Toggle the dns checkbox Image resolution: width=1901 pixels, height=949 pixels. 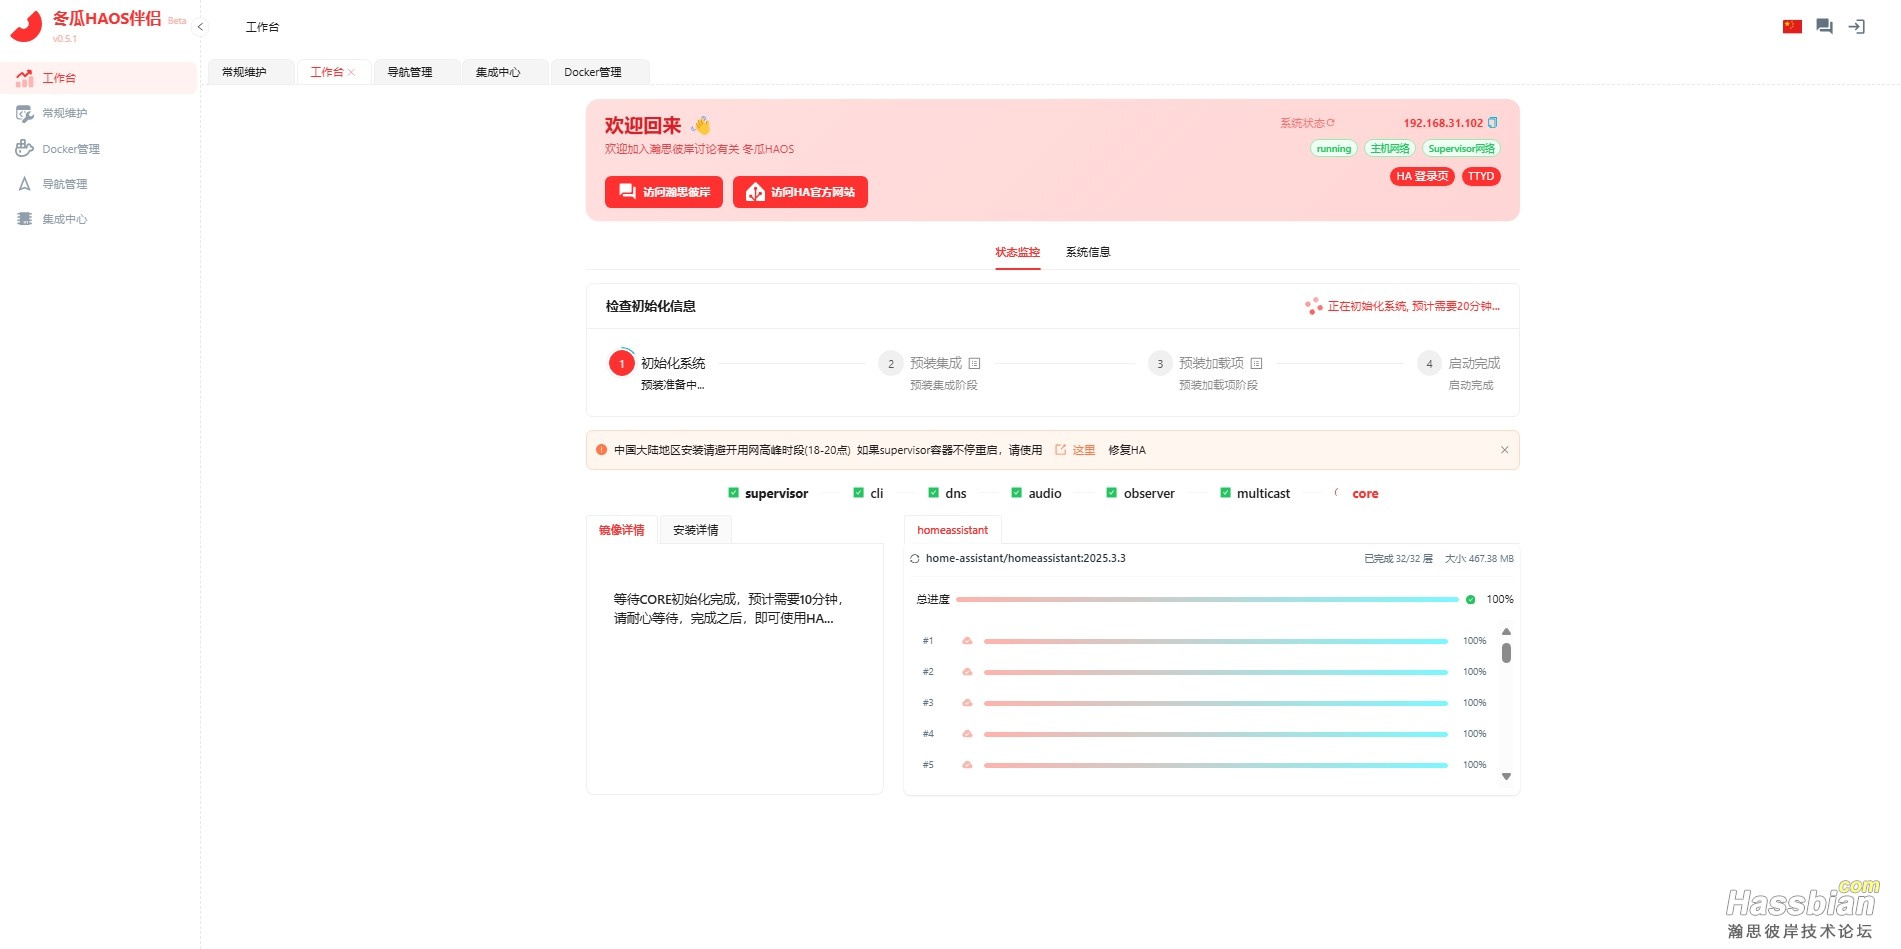(x=933, y=493)
